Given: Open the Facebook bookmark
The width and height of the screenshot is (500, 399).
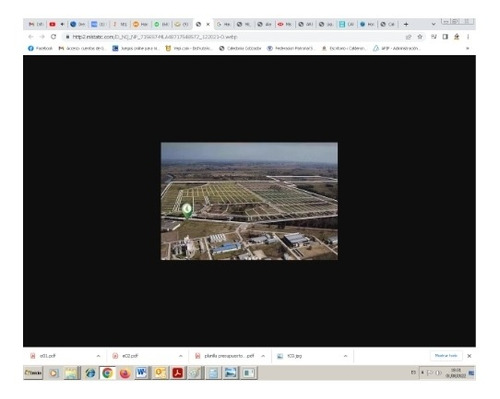Looking at the screenshot, I should [x=40, y=48].
